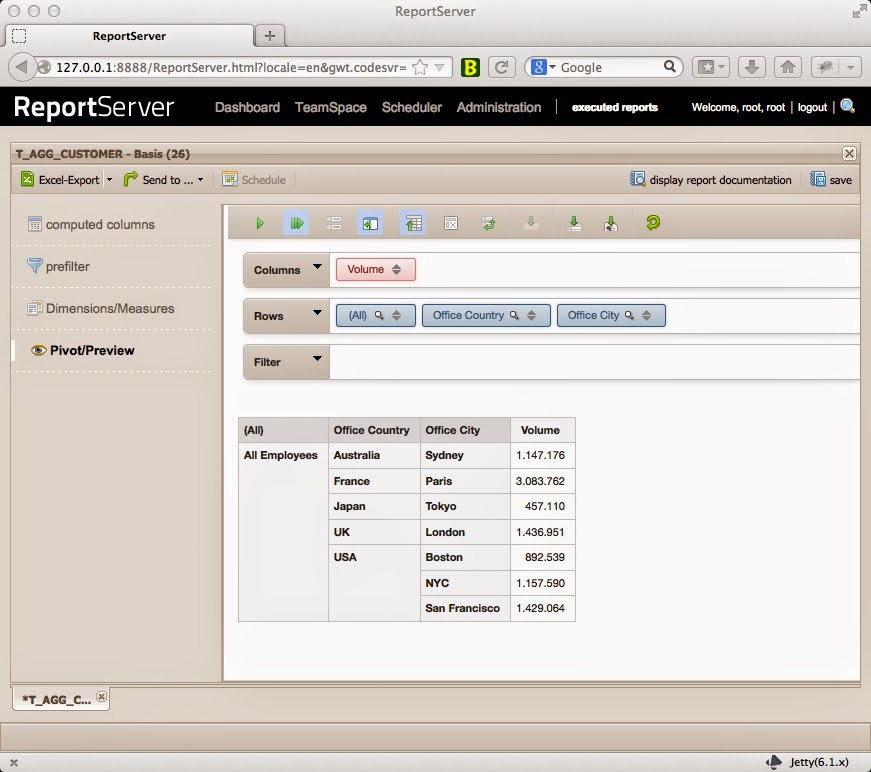
Task: Click sort arrows on Office City chip
Action: click(x=646, y=315)
